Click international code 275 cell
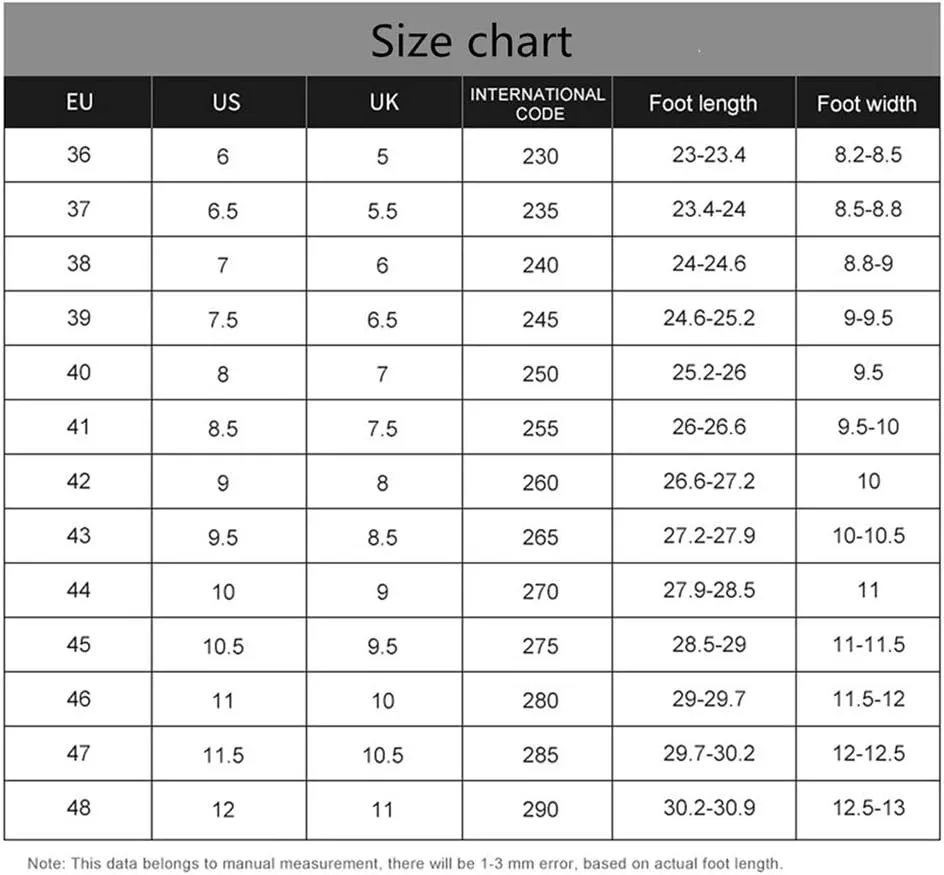Screen dimensions: 944x875 point(538,645)
